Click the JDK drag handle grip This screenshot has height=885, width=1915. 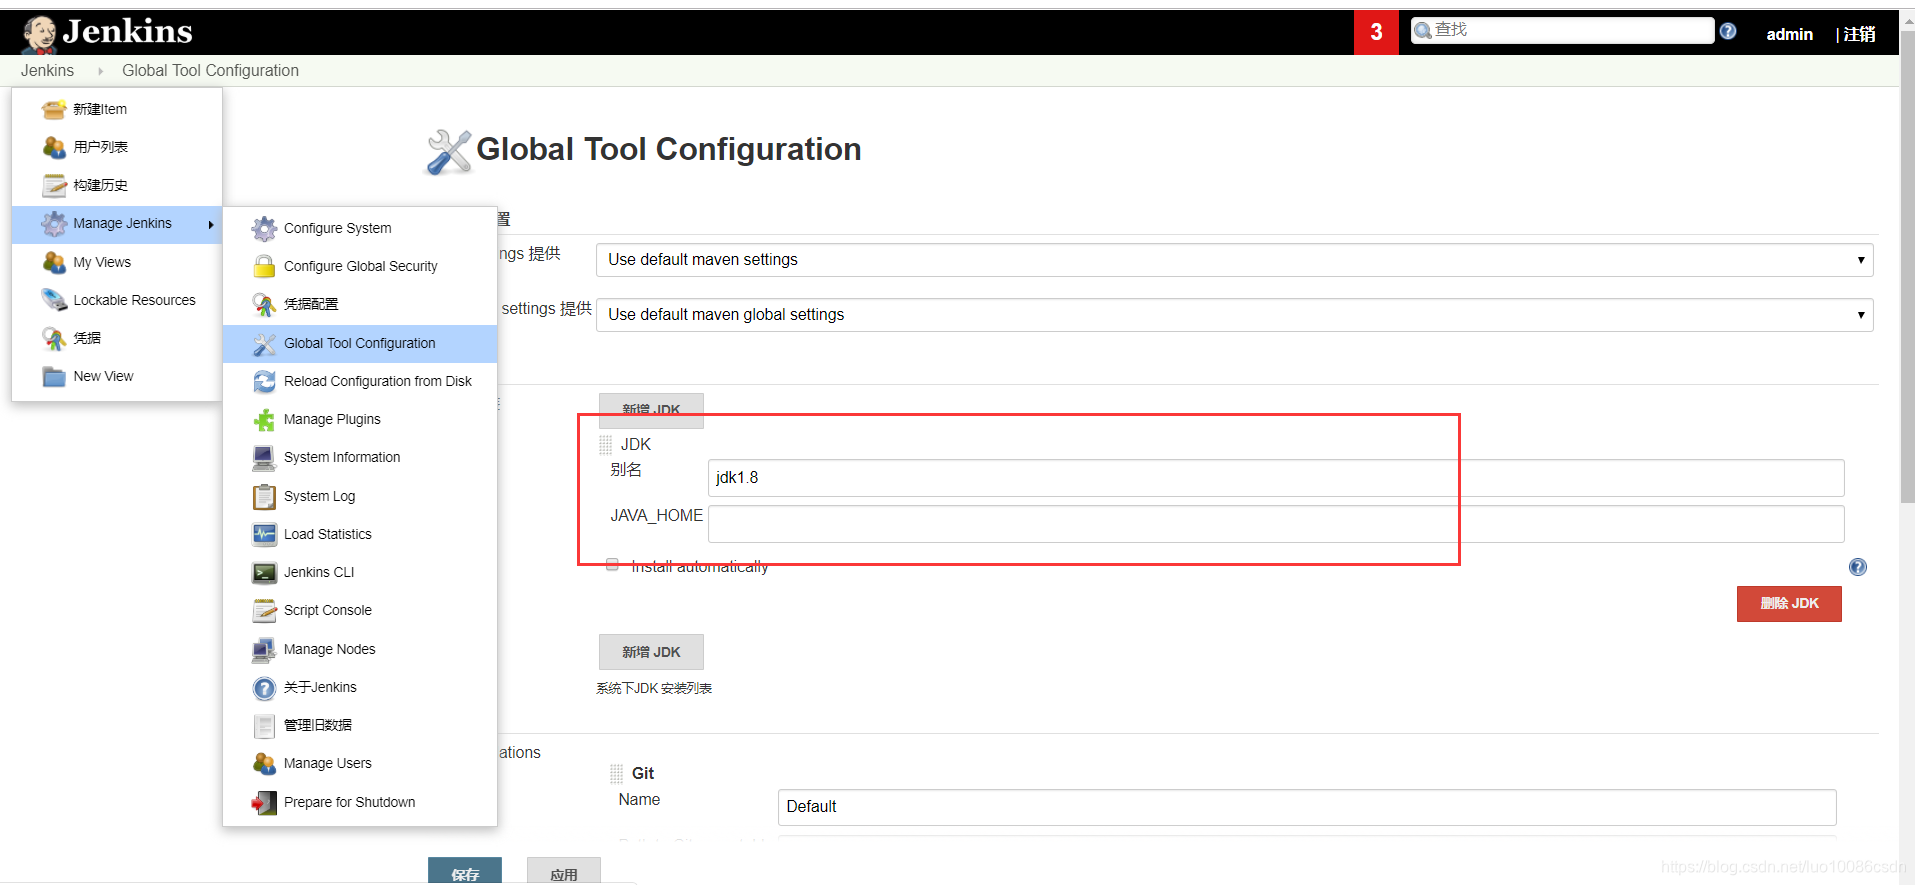pos(606,445)
